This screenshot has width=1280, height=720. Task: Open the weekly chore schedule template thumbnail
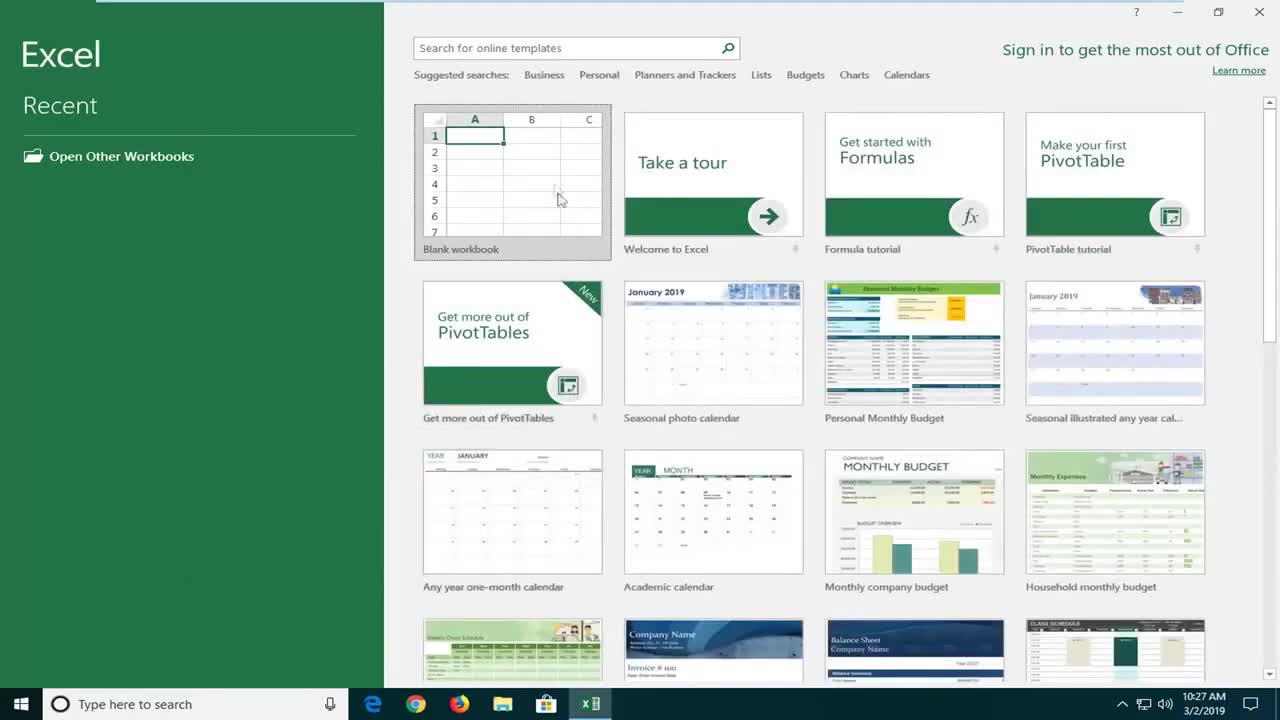512,650
